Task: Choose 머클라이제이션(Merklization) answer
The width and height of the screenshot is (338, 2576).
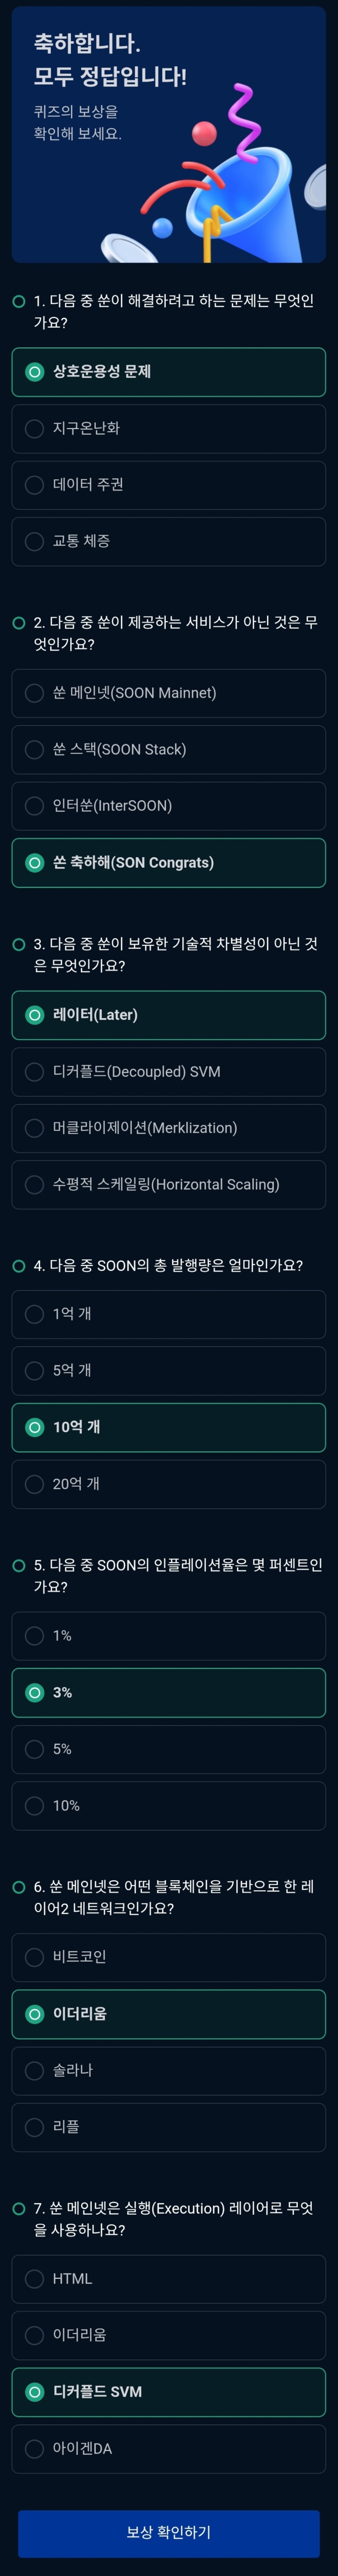Action: [168, 1128]
